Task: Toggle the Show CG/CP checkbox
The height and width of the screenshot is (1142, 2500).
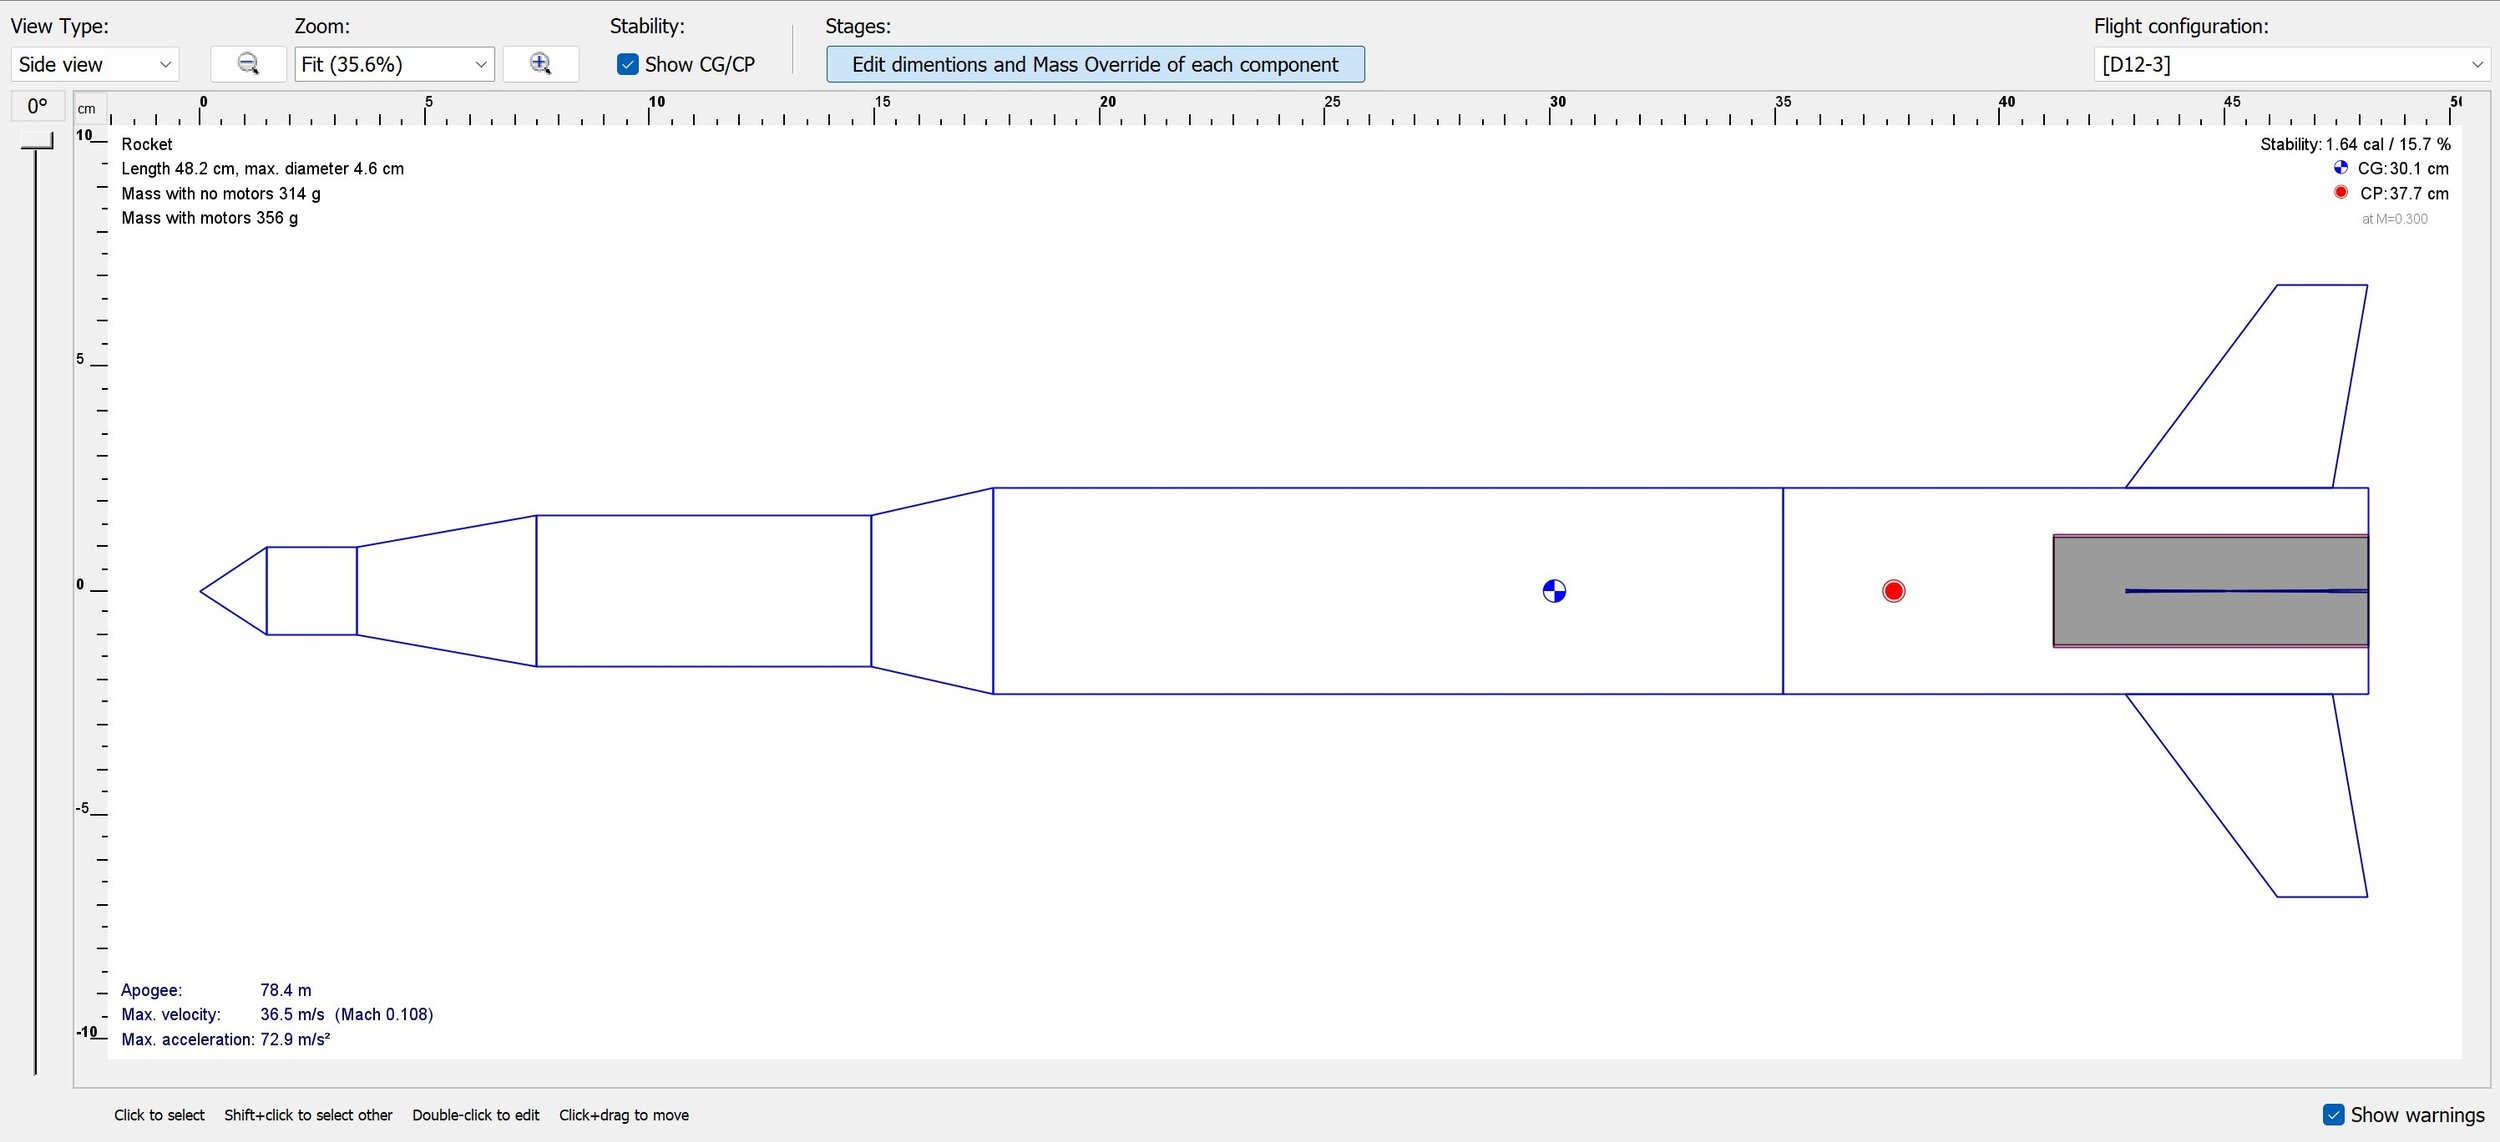Action: point(627,64)
